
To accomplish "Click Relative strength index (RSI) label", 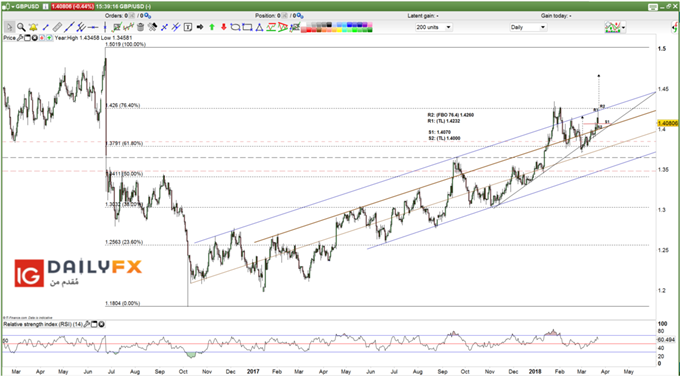I will click(43, 324).
